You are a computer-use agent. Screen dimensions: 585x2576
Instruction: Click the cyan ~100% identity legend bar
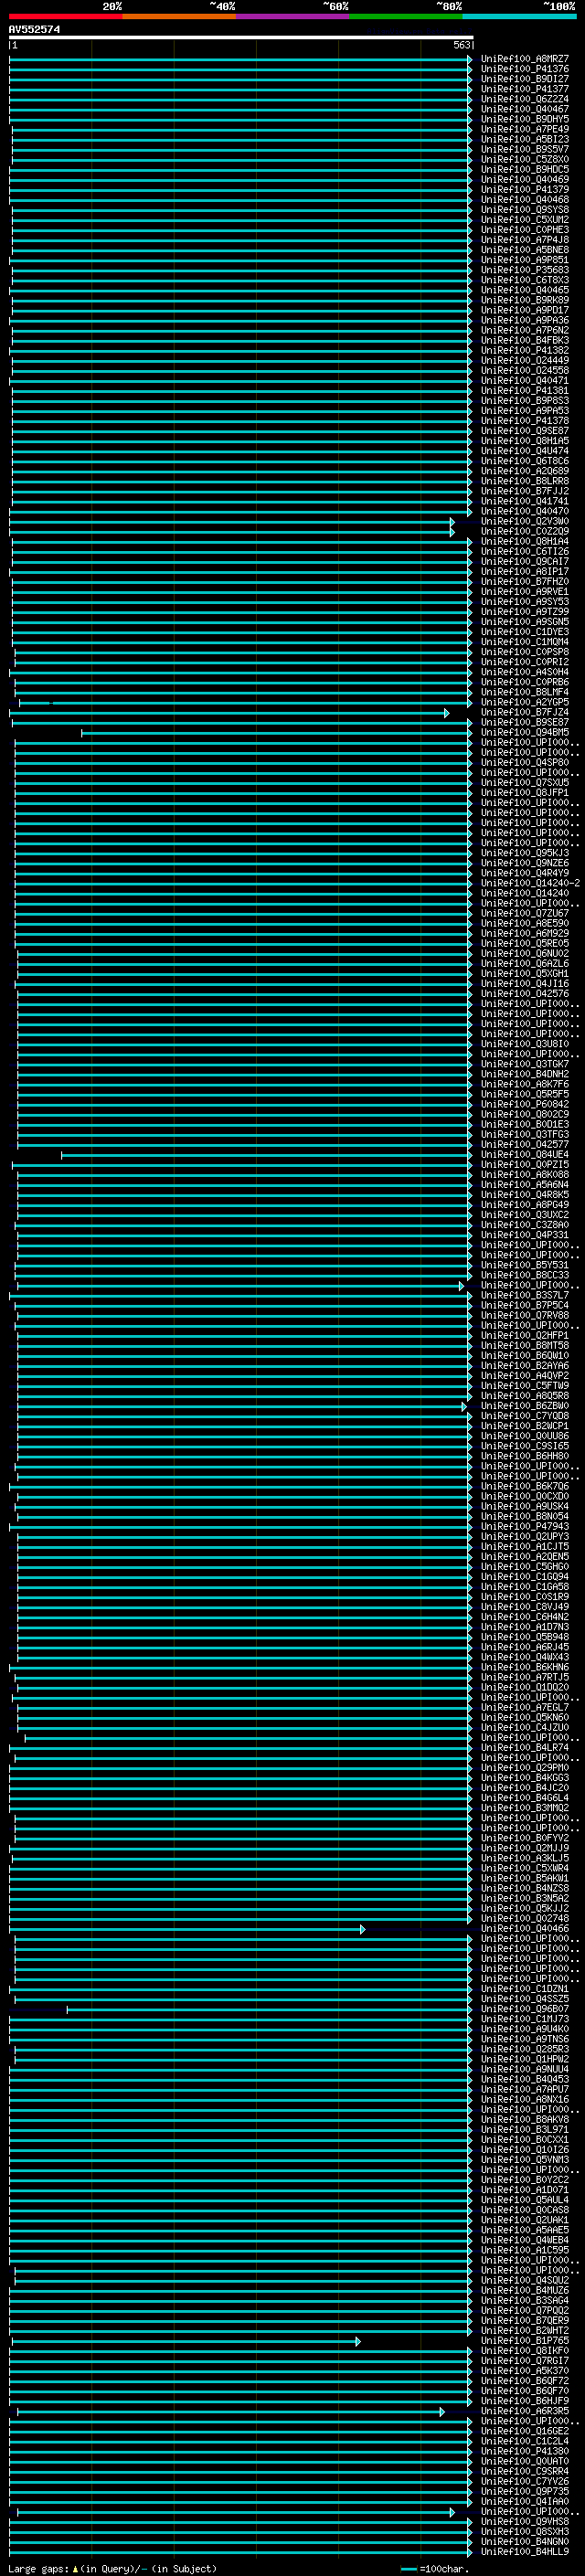[520, 16]
